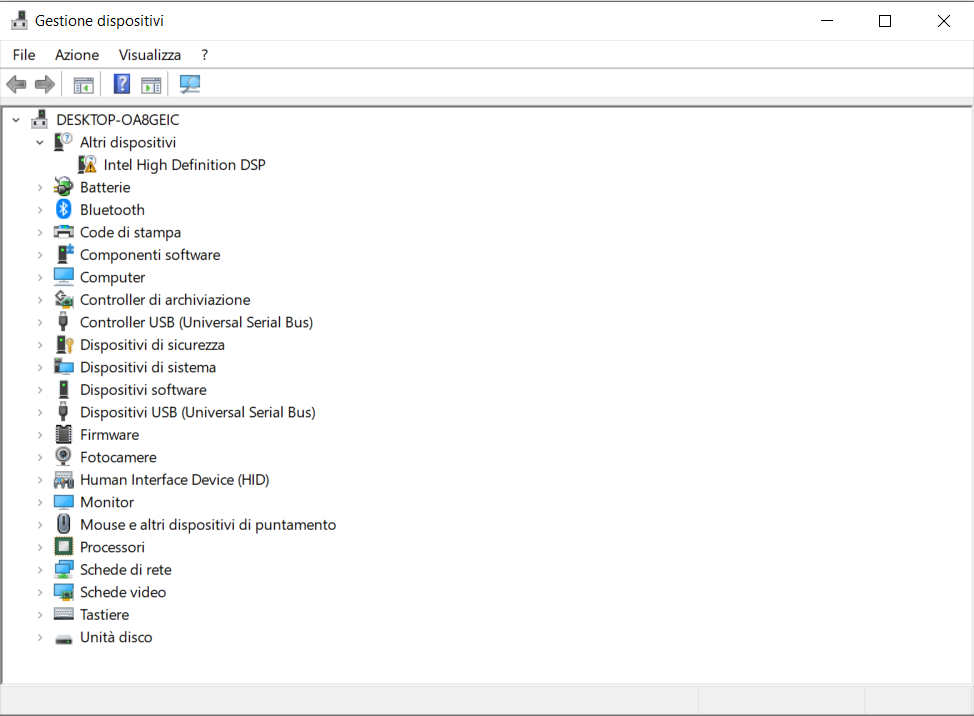The width and height of the screenshot is (974, 716).
Task: Open the Azione menu
Action: tap(77, 54)
